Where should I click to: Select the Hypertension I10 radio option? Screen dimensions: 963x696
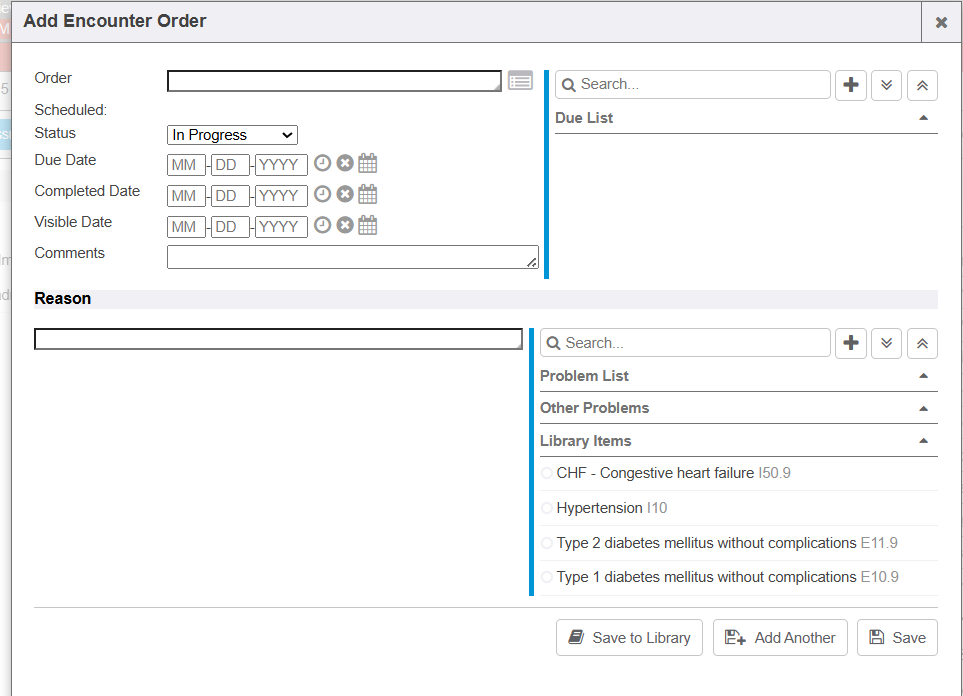(x=547, y=508)
